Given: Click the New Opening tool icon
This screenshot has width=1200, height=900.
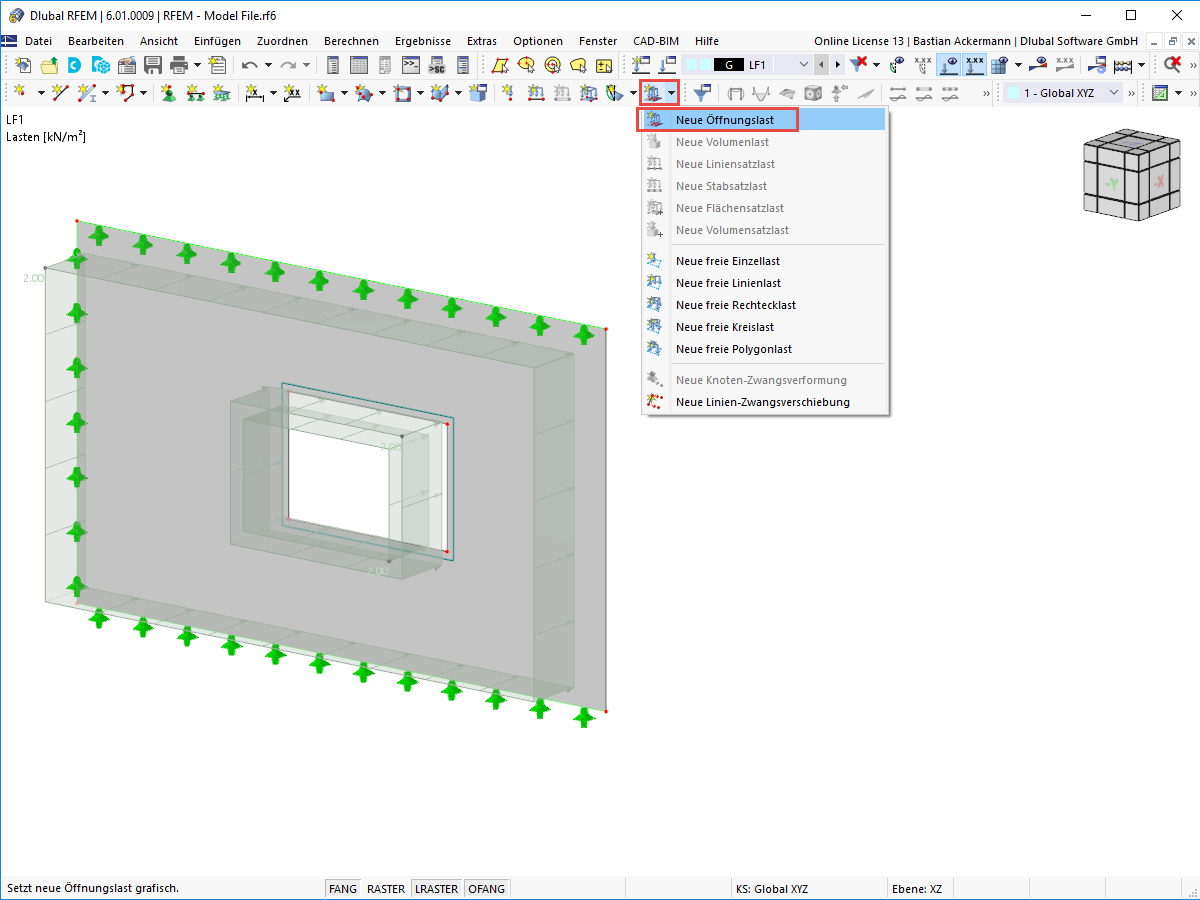Looking at the screenshot, I should point(401,93).
